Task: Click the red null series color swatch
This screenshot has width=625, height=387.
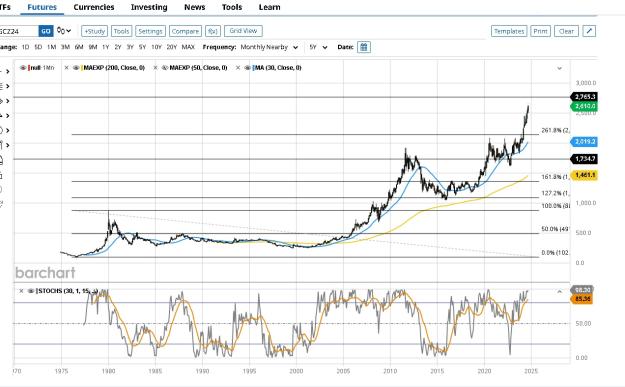Action: coord(29,68)
